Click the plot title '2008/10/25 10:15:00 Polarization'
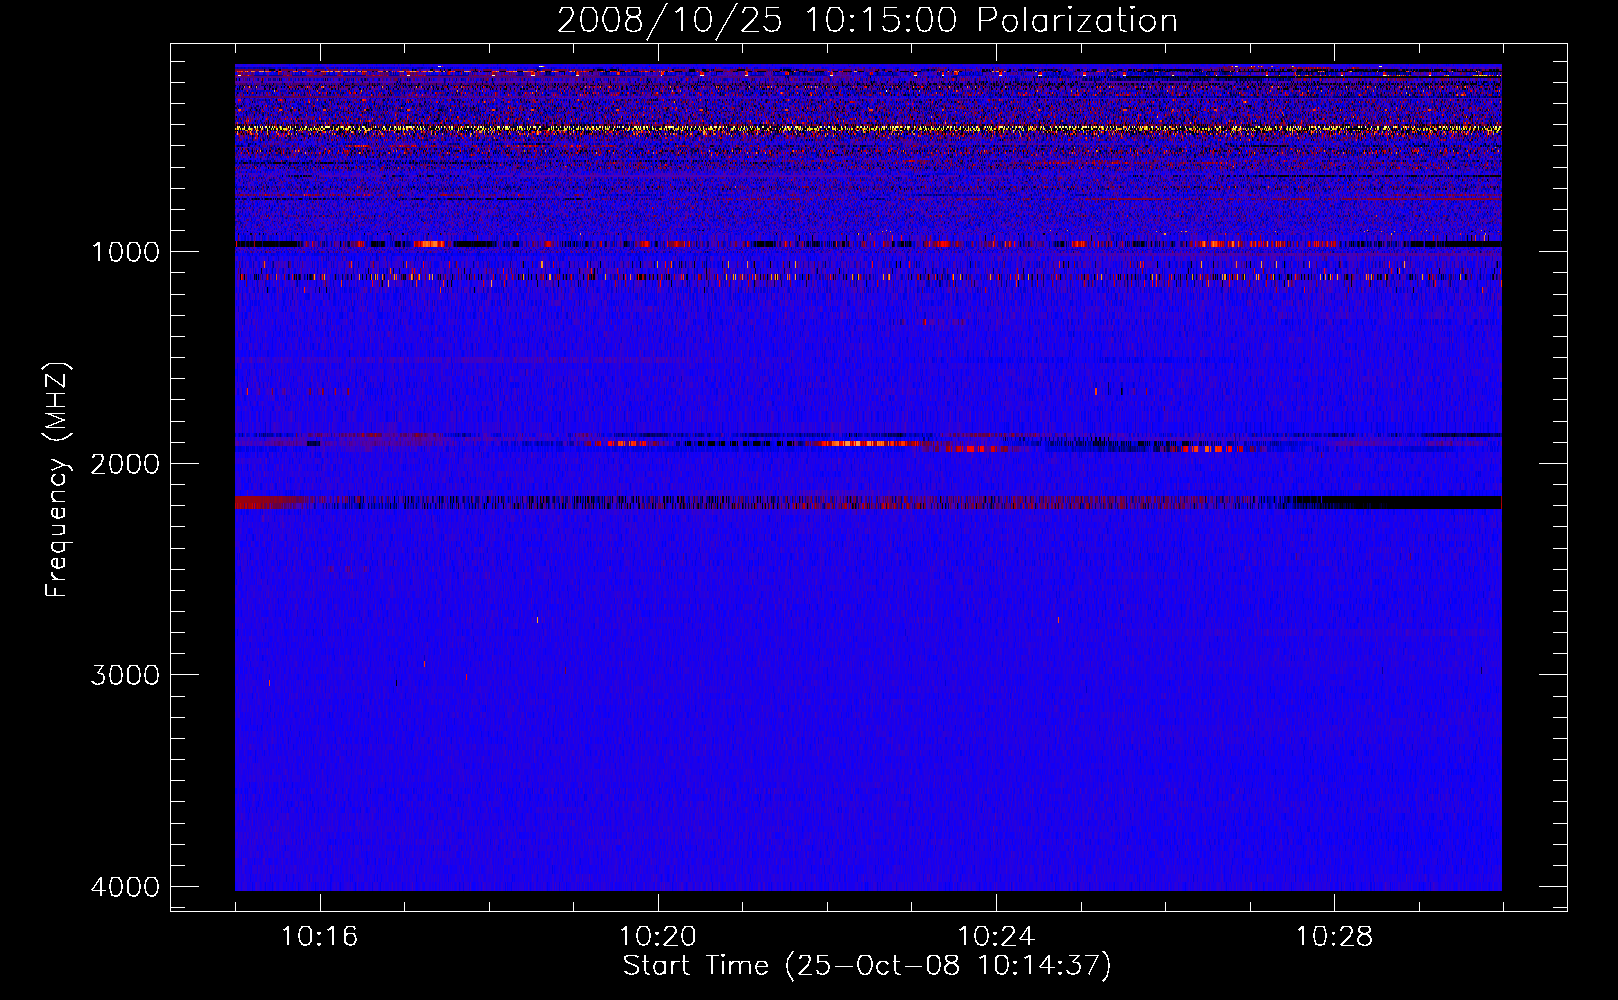This screenshot has height=1000, width=1618. coord(867,20)
